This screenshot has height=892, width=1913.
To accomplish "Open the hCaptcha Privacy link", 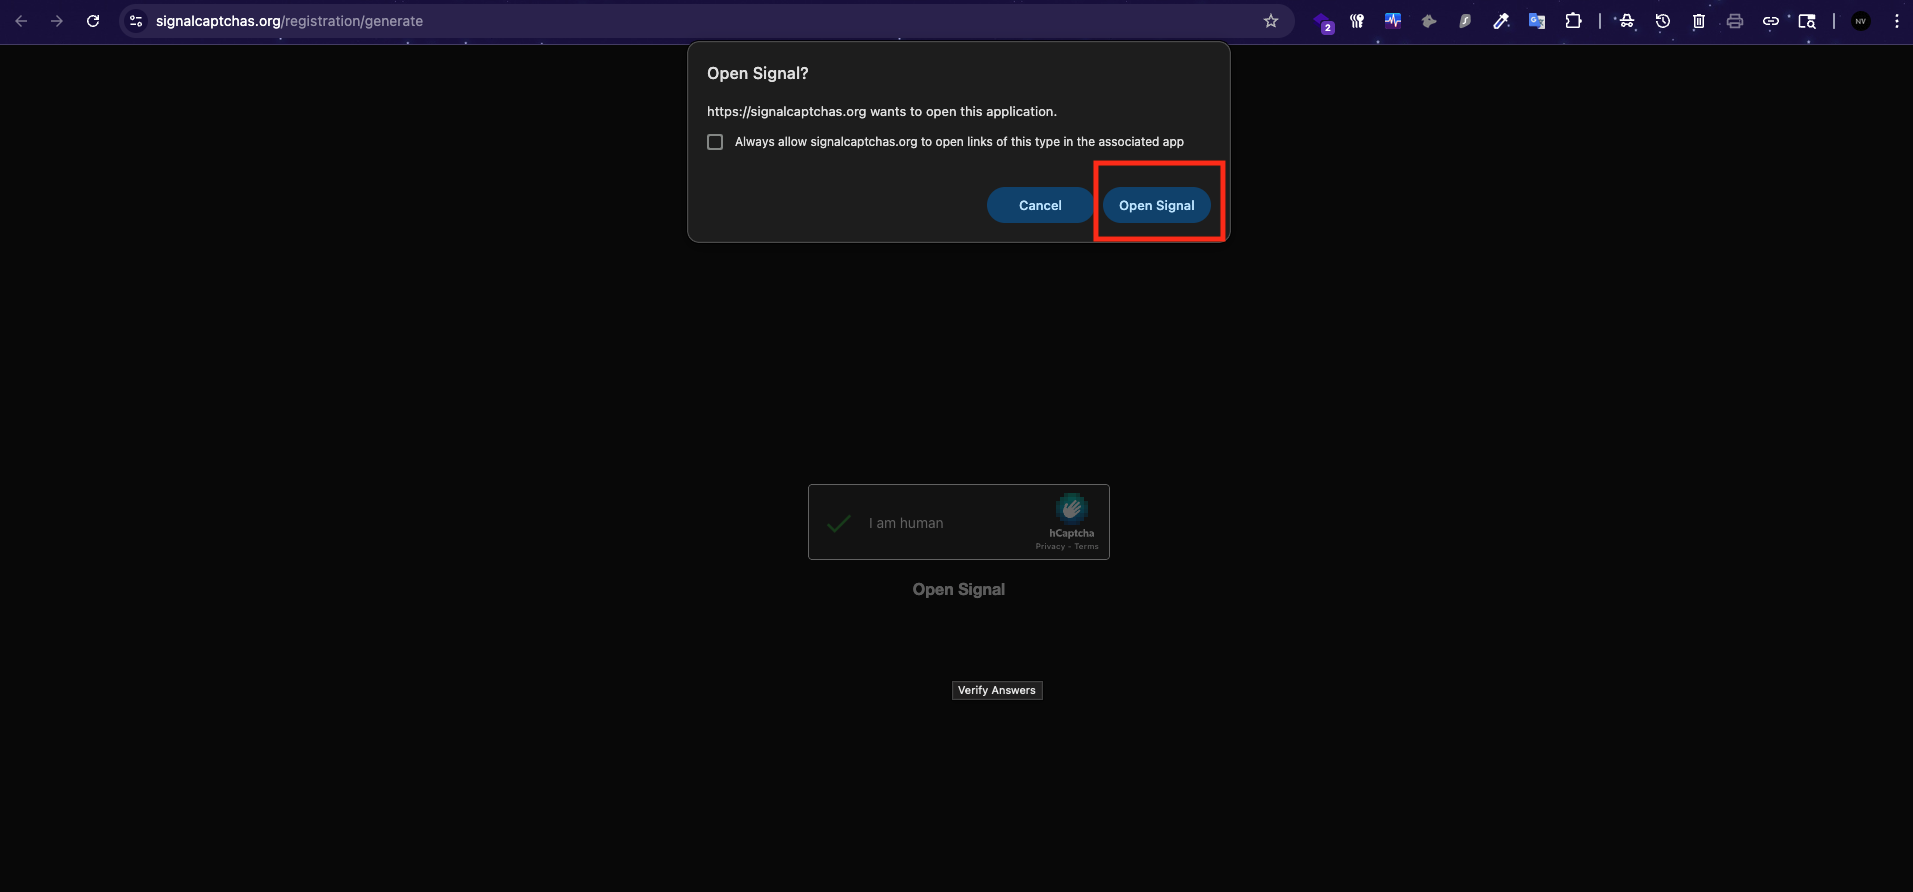I will tap(1050, 546).
